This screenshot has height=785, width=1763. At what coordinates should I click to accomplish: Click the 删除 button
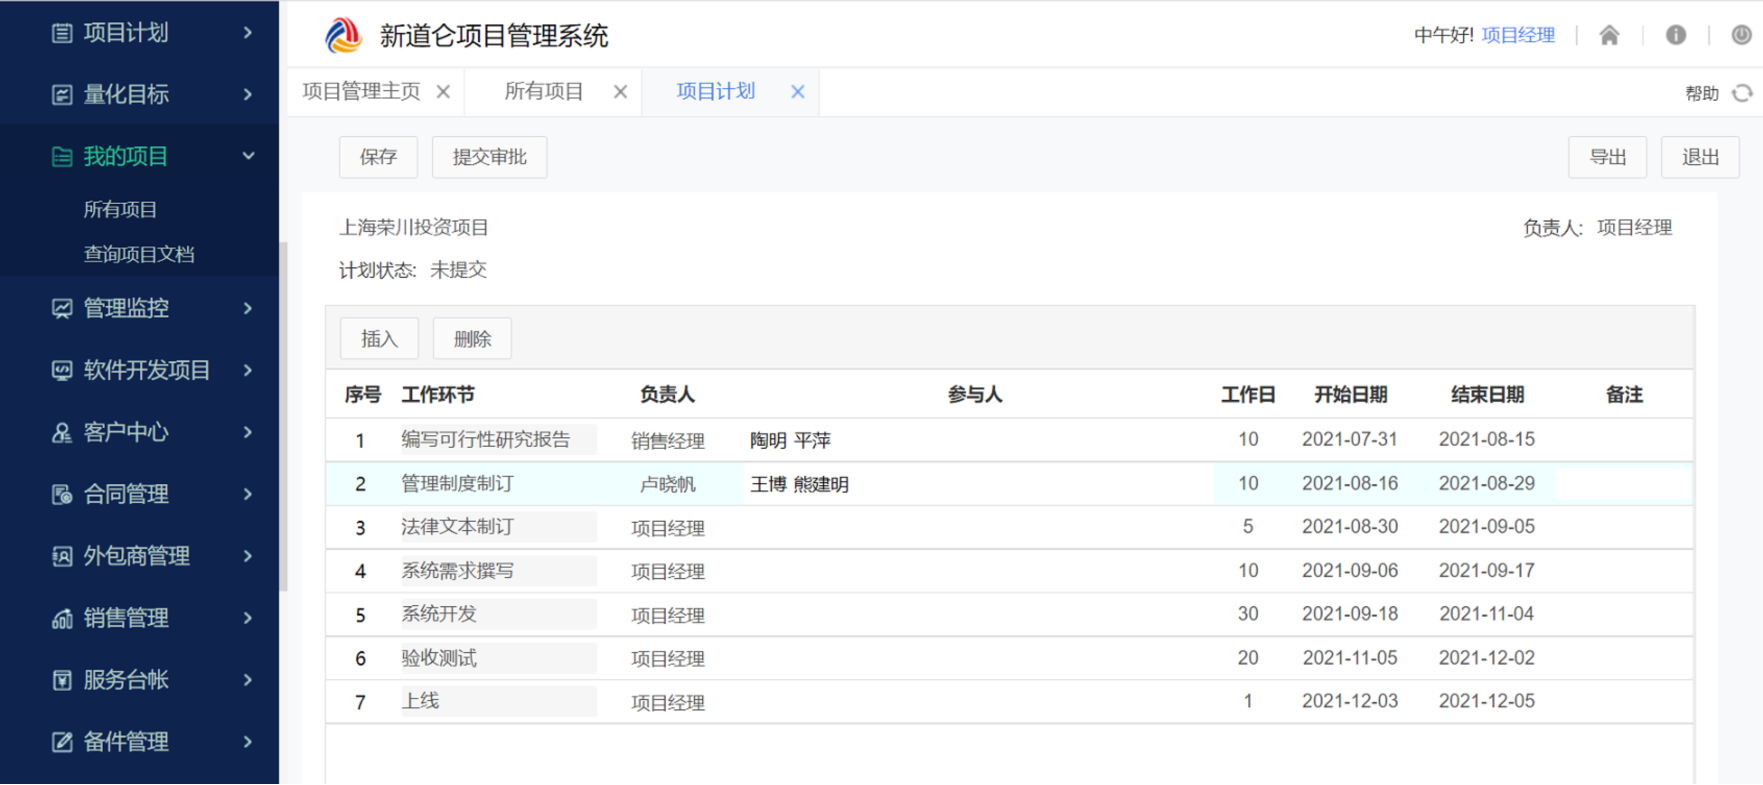472,339
